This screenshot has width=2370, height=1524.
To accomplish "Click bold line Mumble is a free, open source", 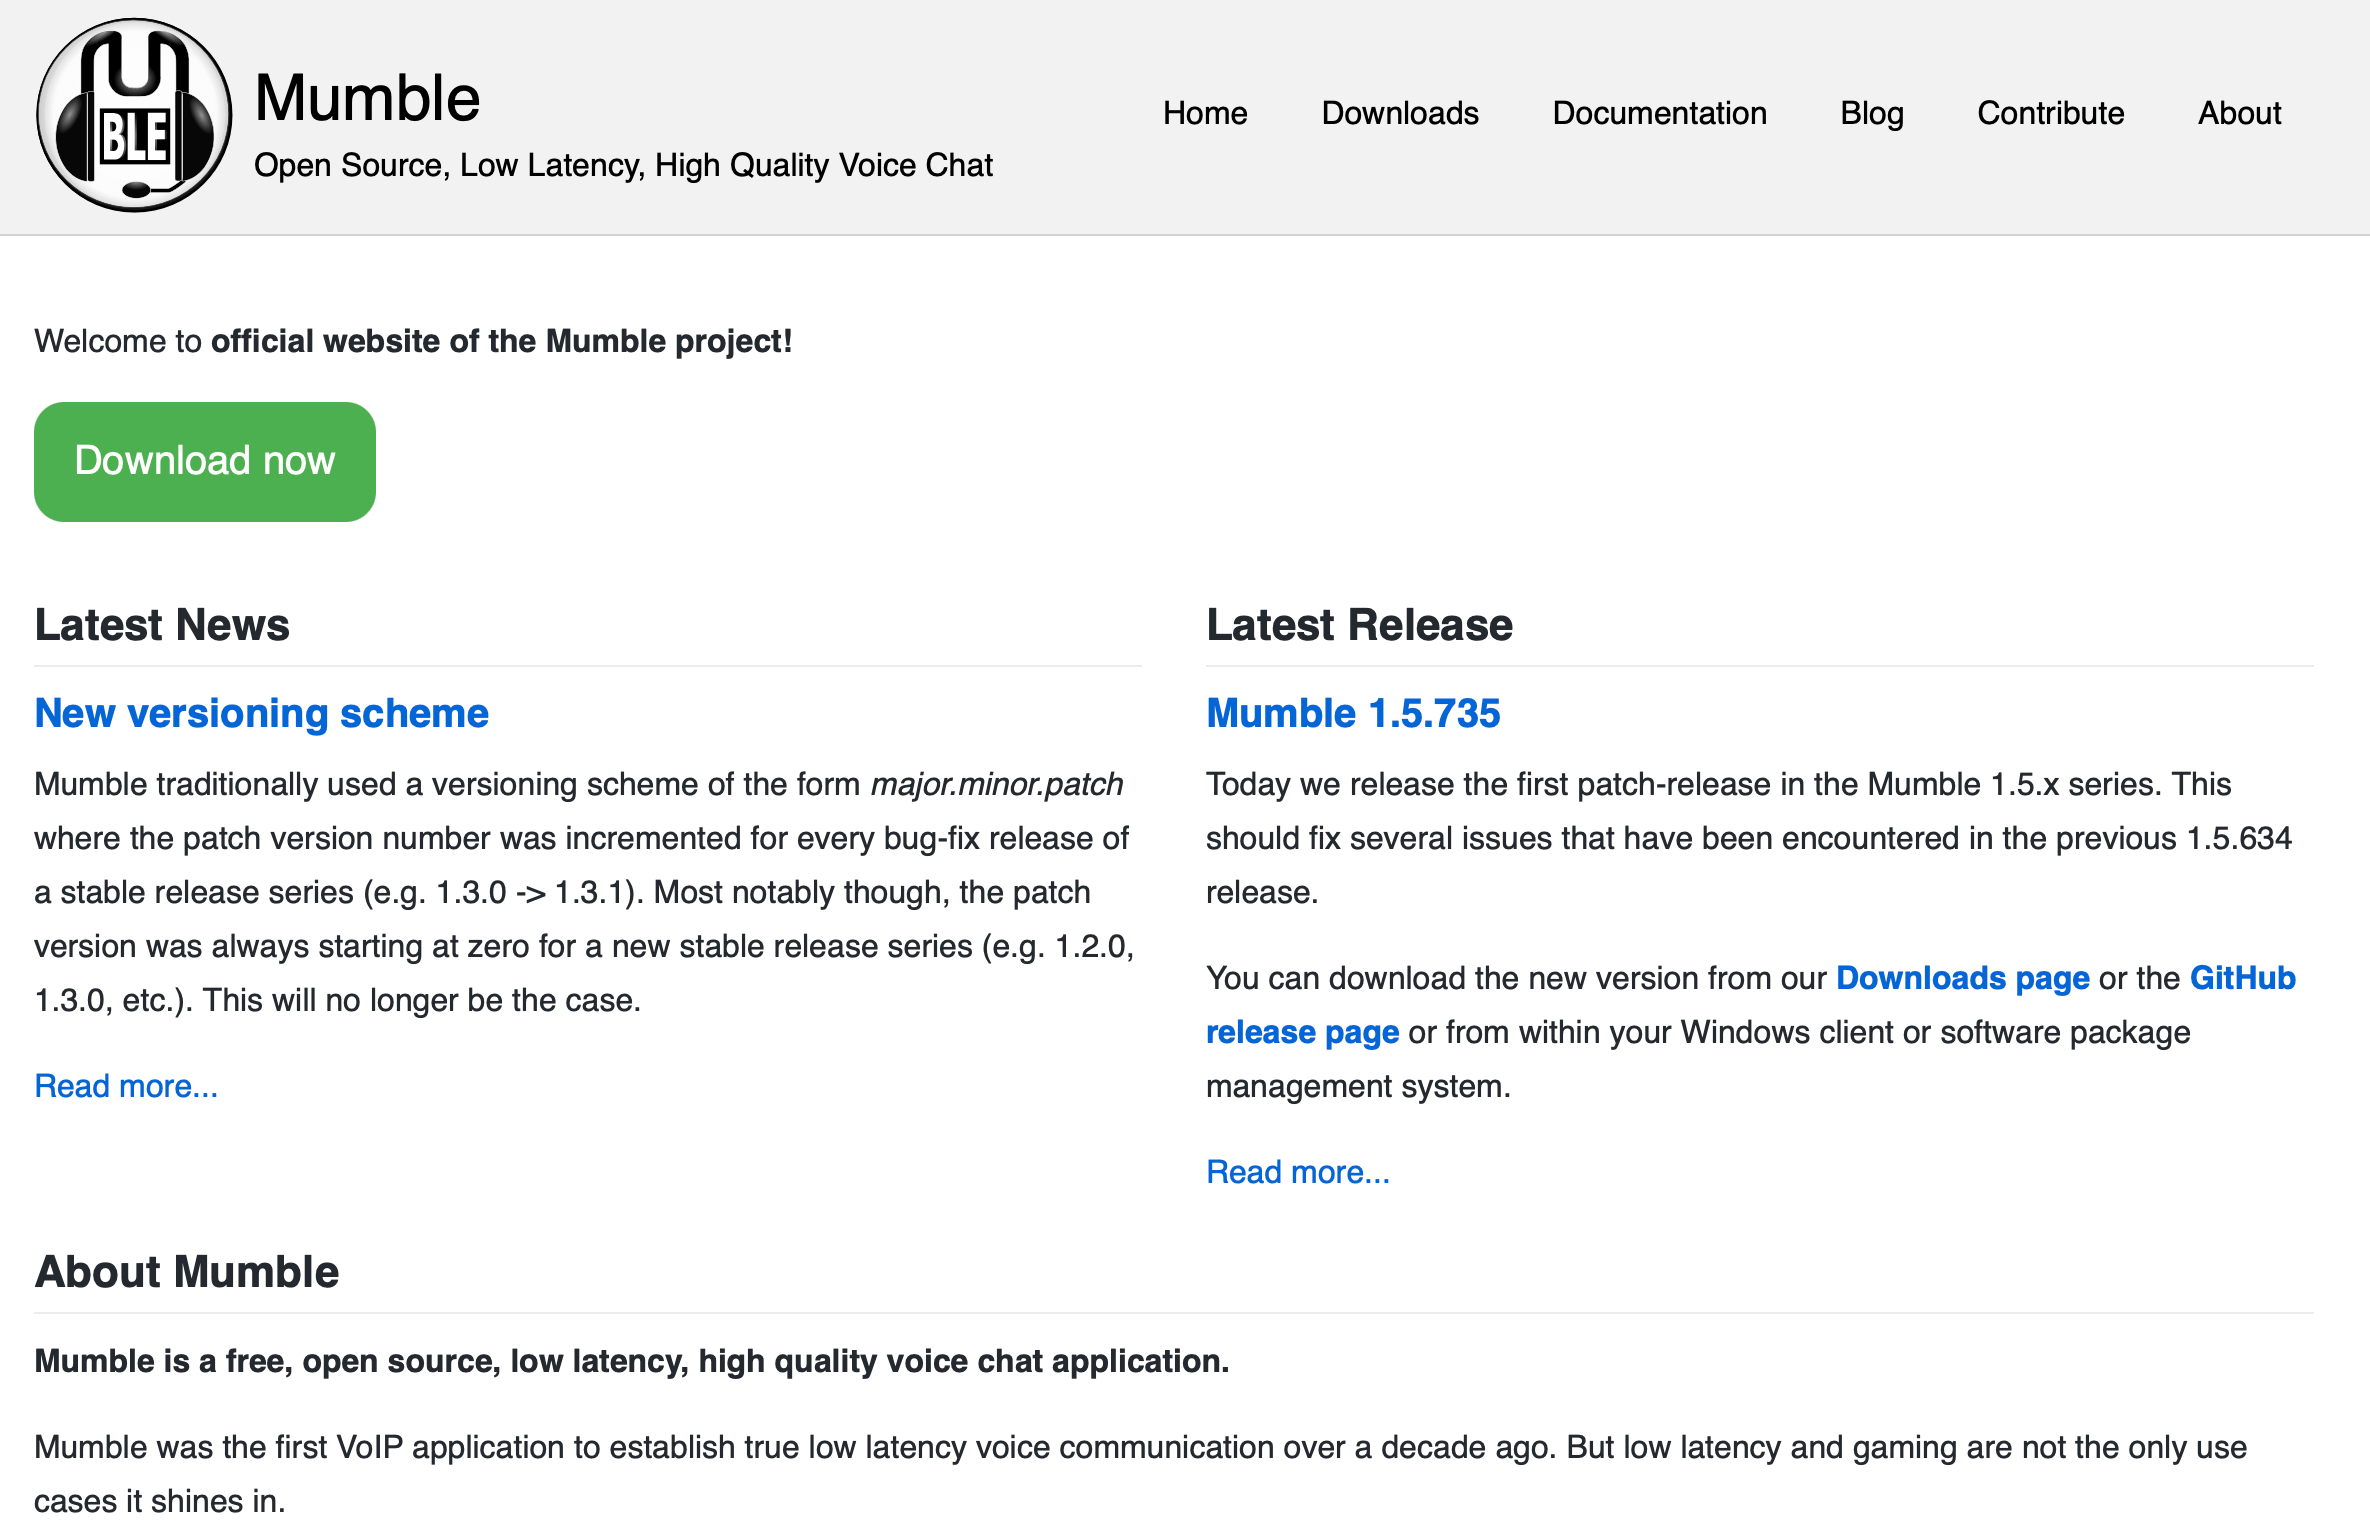I will 632,1361.
